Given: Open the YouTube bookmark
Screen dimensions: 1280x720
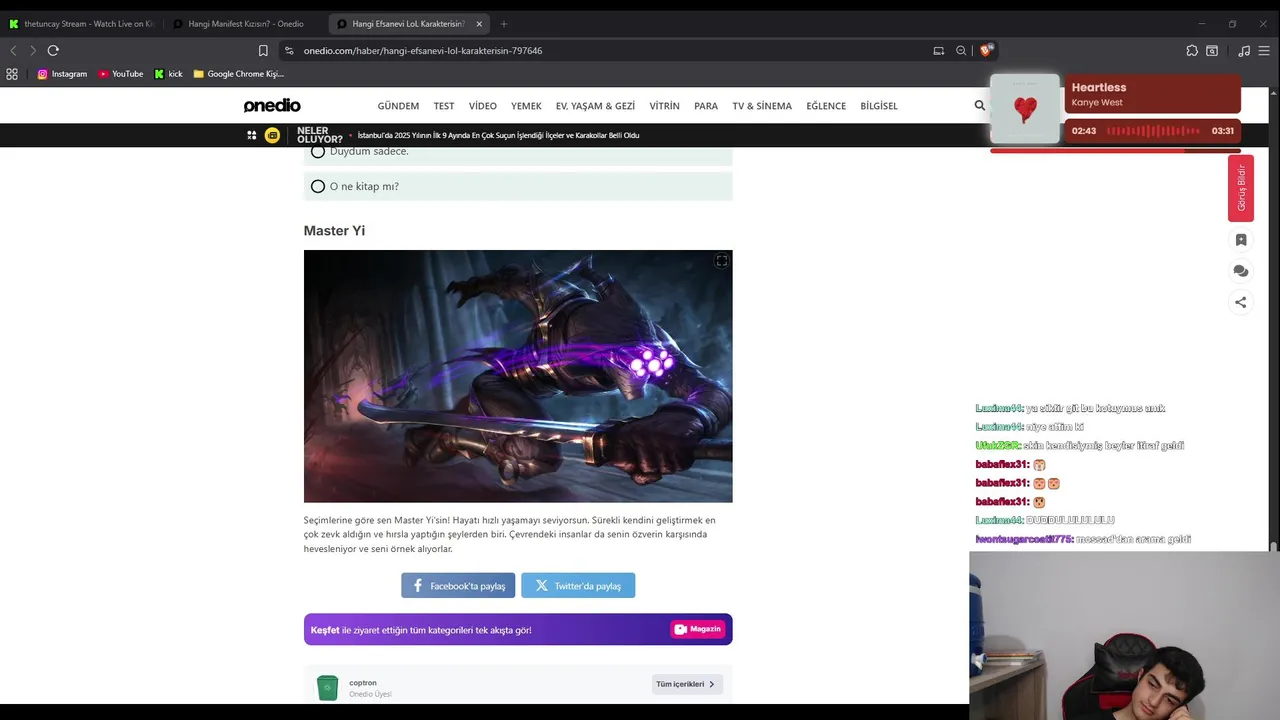Looking at the screenshot, I should tap(121, 74).
